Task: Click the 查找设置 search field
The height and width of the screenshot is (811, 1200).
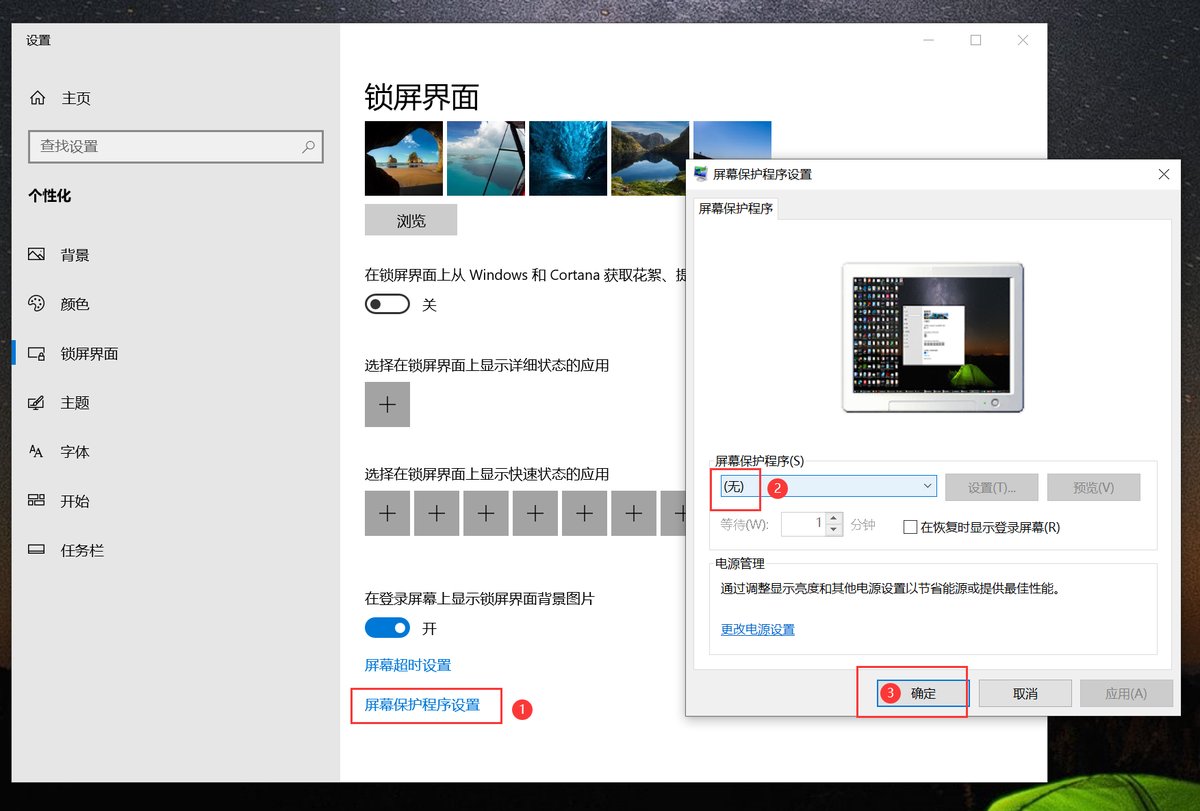Action: tap(175, 146)
